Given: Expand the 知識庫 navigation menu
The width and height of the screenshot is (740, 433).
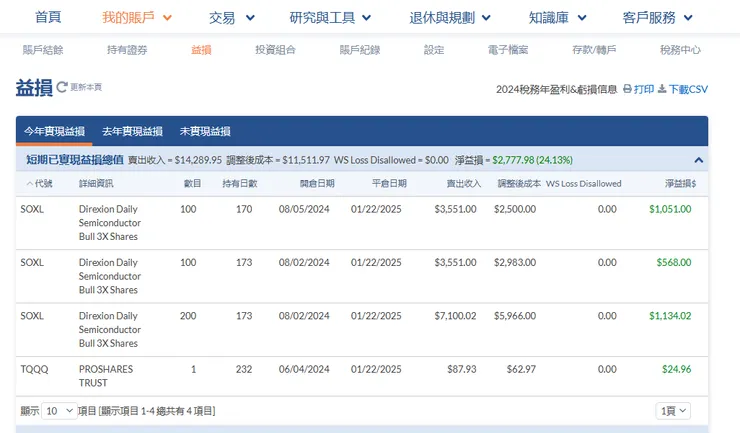Looking at the screenshot, I should tap(558, 18).
